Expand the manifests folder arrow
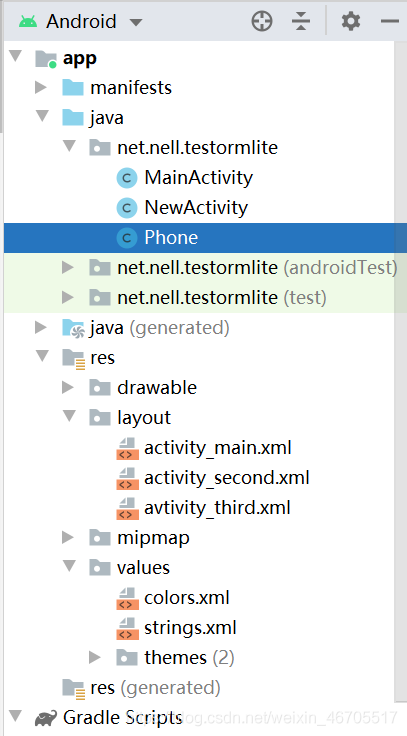This screenshot has width=407, height=736. [x=41, y=87]
